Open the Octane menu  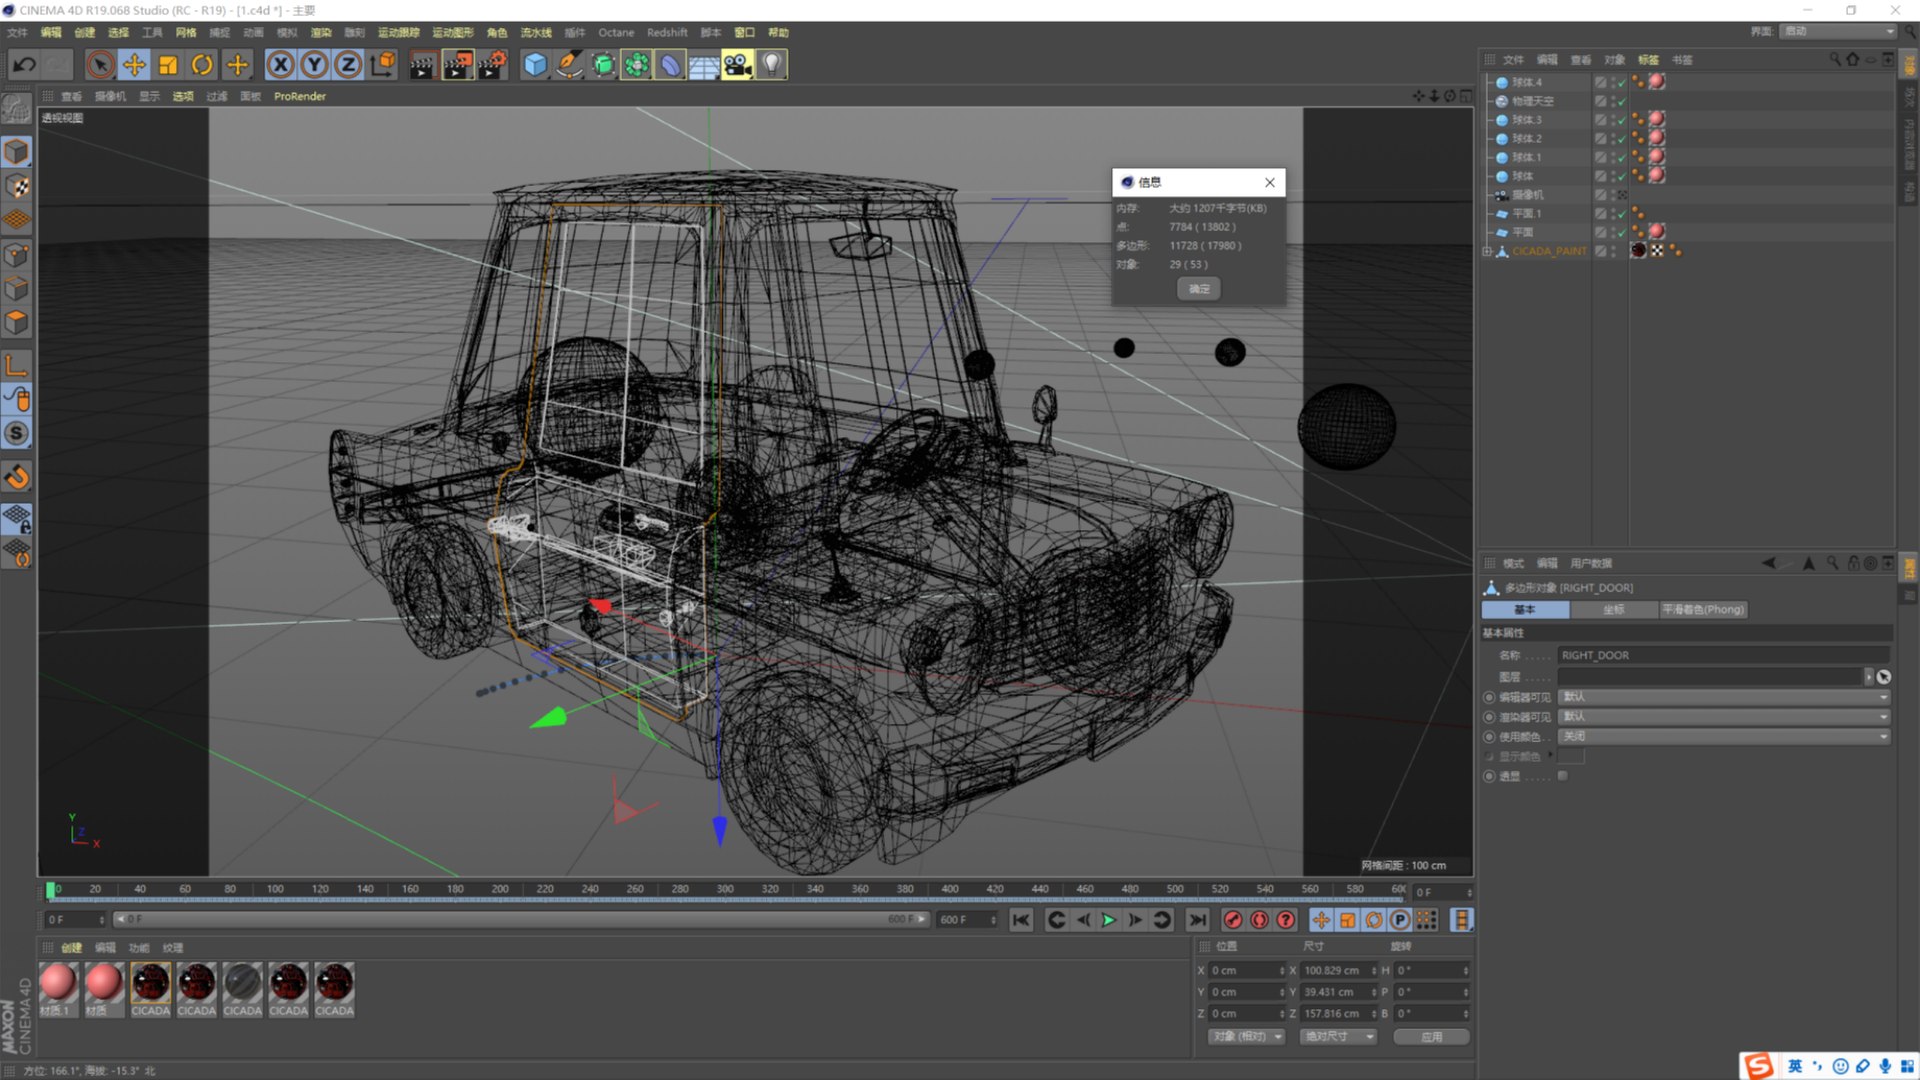click(616, 33)
